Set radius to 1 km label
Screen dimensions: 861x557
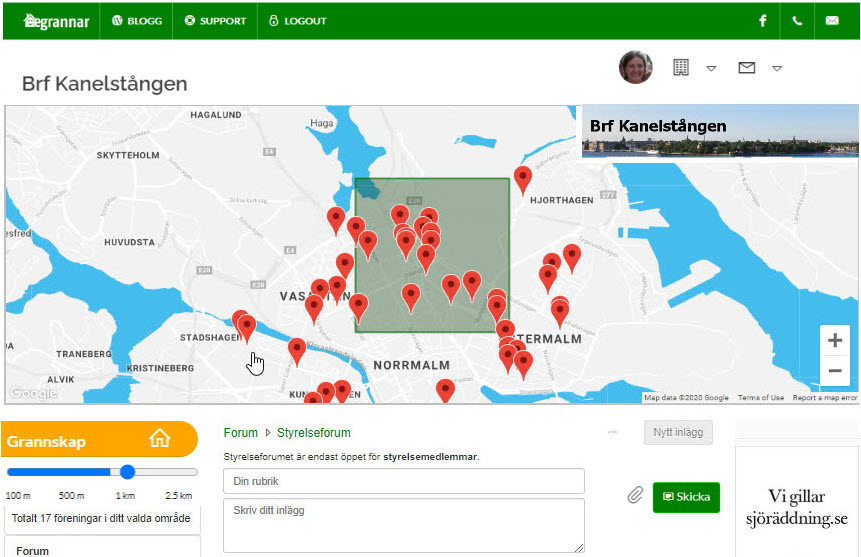pos(125,495)
